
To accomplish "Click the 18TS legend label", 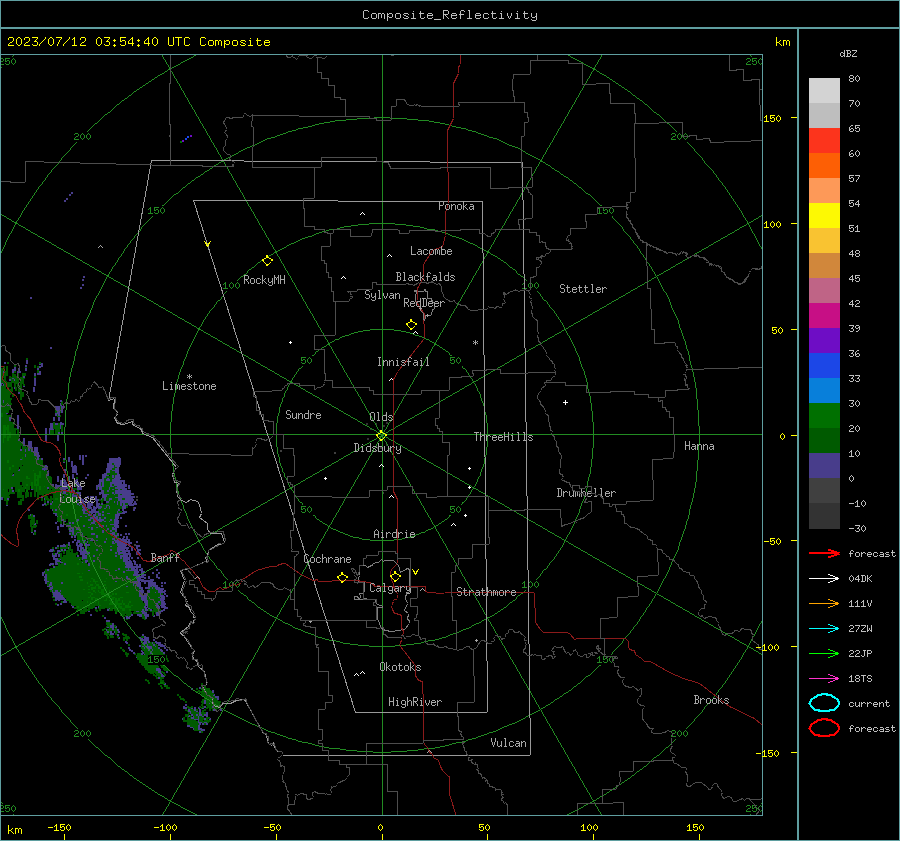I will coord(860,679).
